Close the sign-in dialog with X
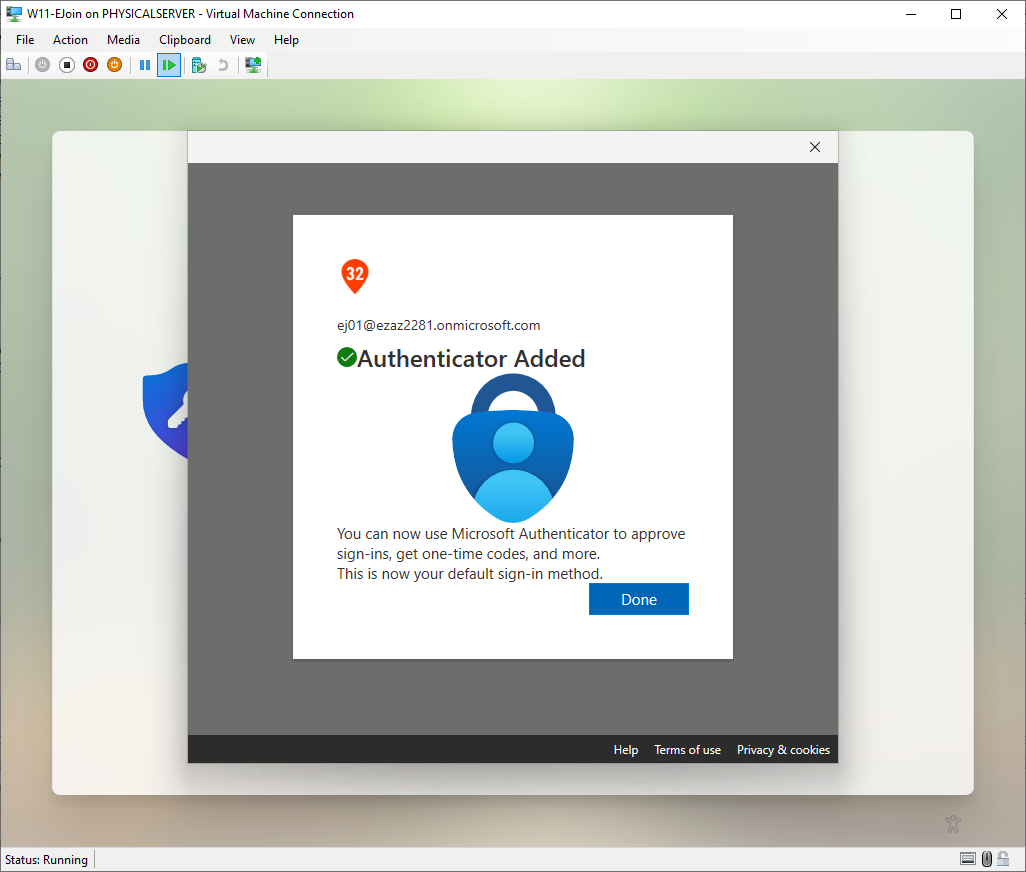The image size is (1026, 872). (x=815, y=147)
